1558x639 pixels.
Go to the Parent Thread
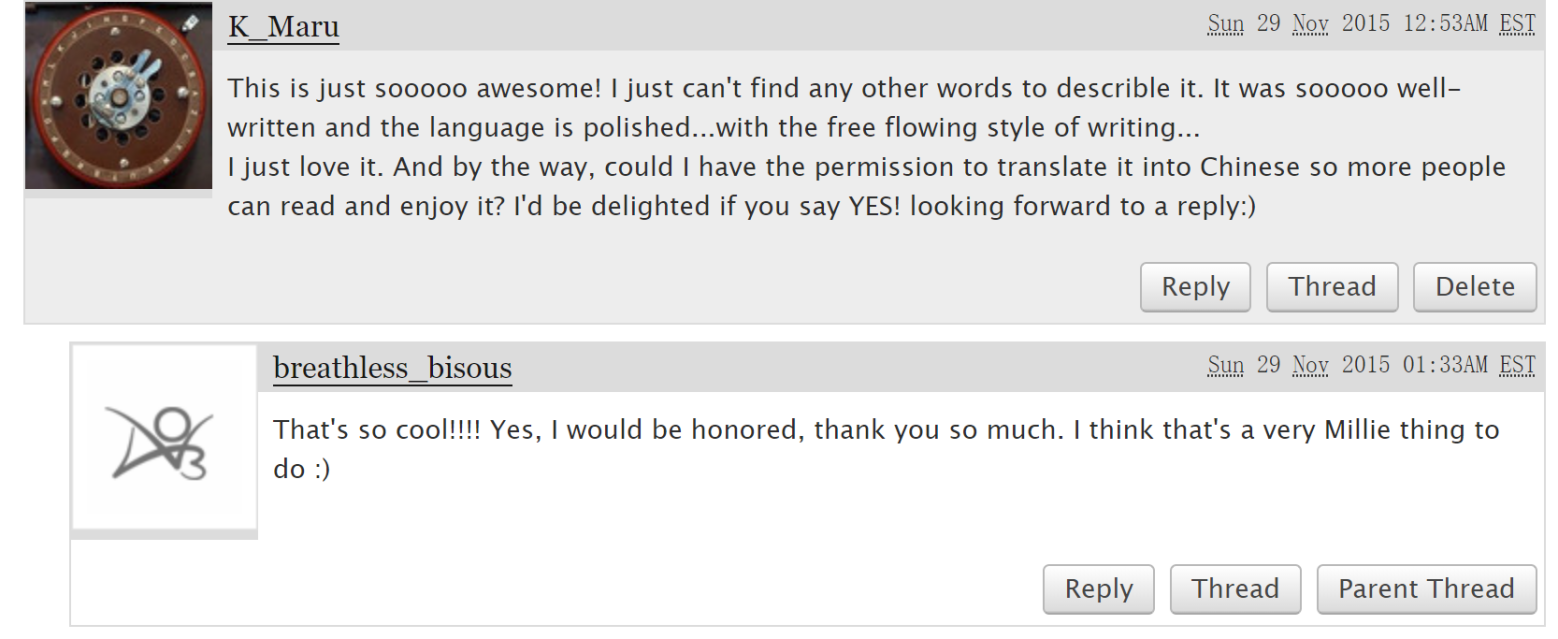(1426, 589)
